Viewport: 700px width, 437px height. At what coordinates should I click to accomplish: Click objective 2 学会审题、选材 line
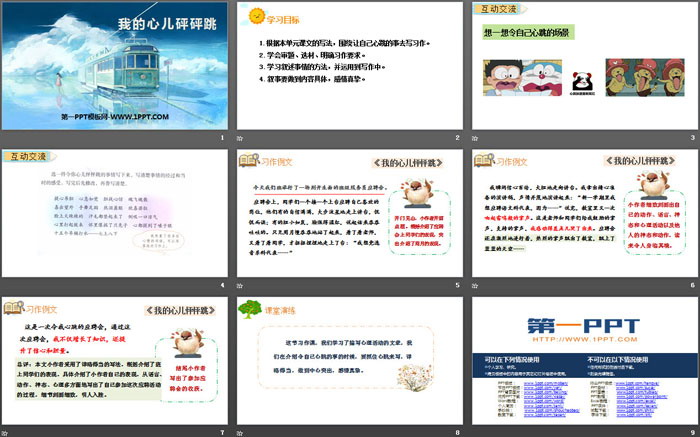tap(312, 56)
